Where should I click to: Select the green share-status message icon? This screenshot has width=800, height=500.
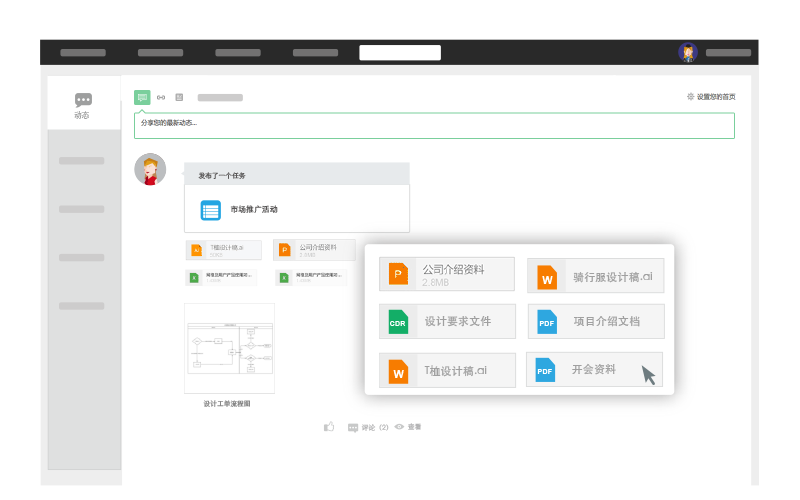pyautogui.click(x=142, y=97)
